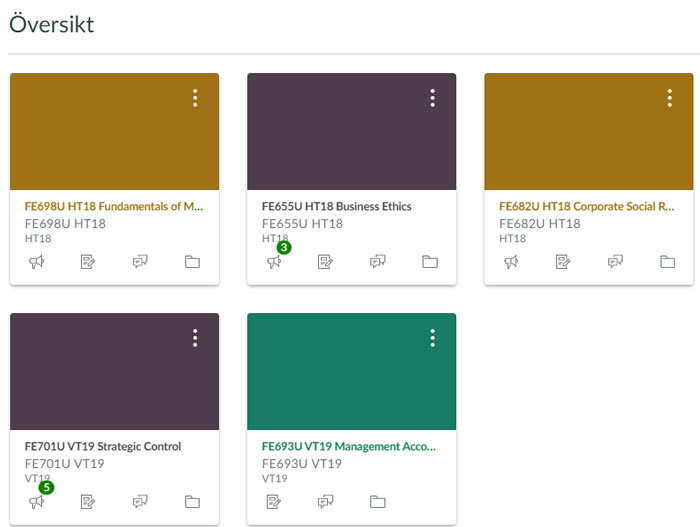
Task: Open discussions icon on FE701U Strategic Control
Action: (x=141, y=501)
